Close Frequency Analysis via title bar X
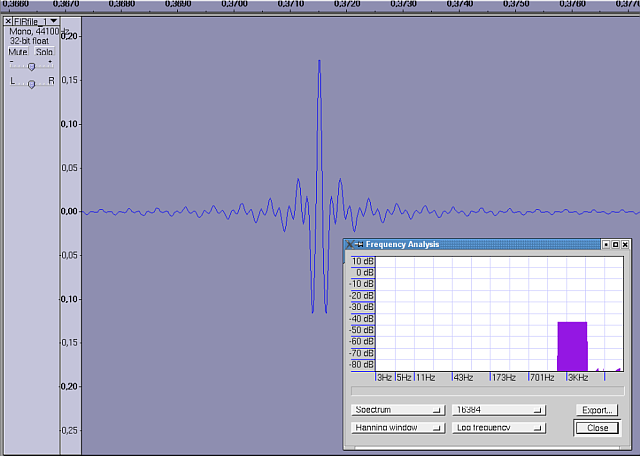 tap(626, 244)
